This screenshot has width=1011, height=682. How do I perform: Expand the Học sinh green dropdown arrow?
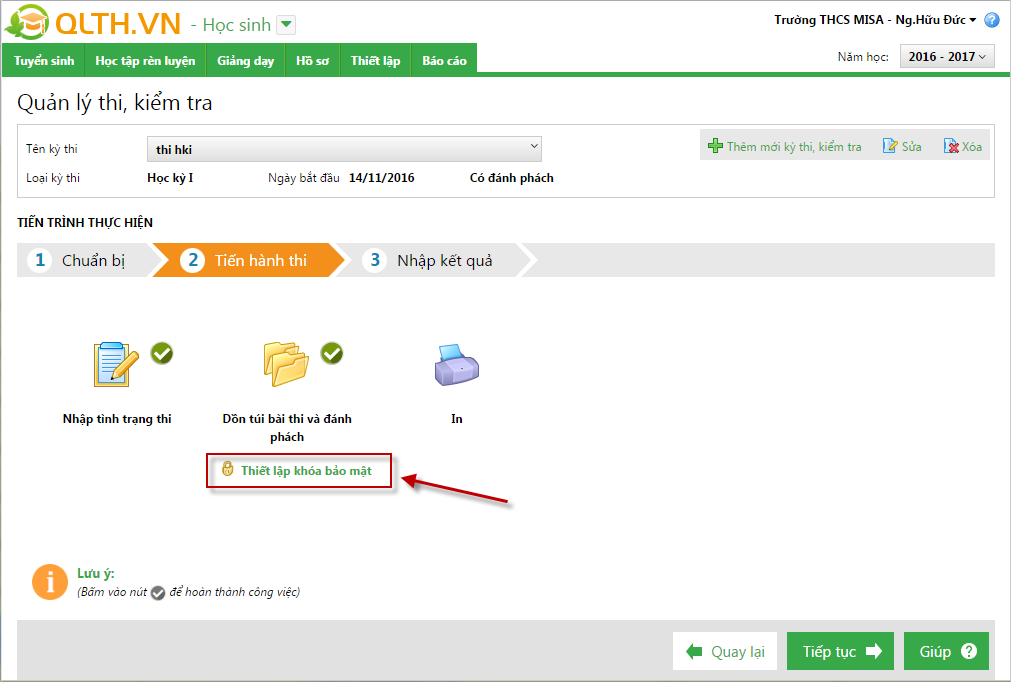click(286, 25)
